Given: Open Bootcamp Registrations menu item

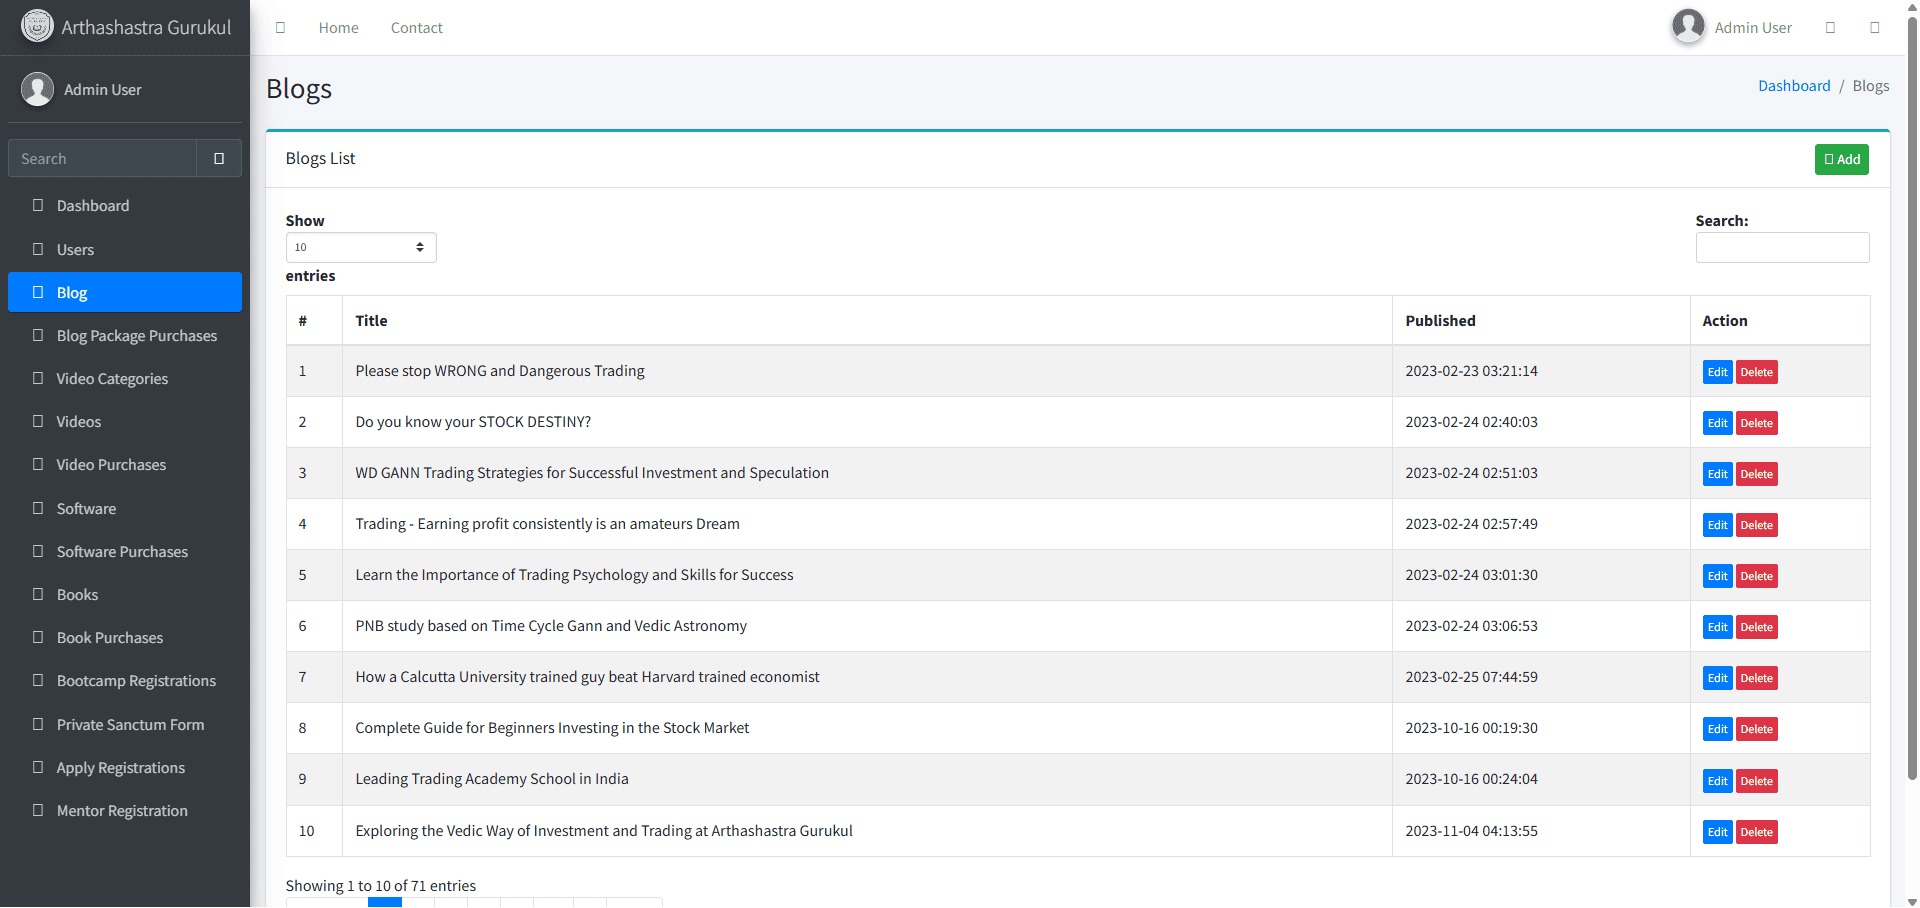Looking at the screenshot, I should pos(125,680).
